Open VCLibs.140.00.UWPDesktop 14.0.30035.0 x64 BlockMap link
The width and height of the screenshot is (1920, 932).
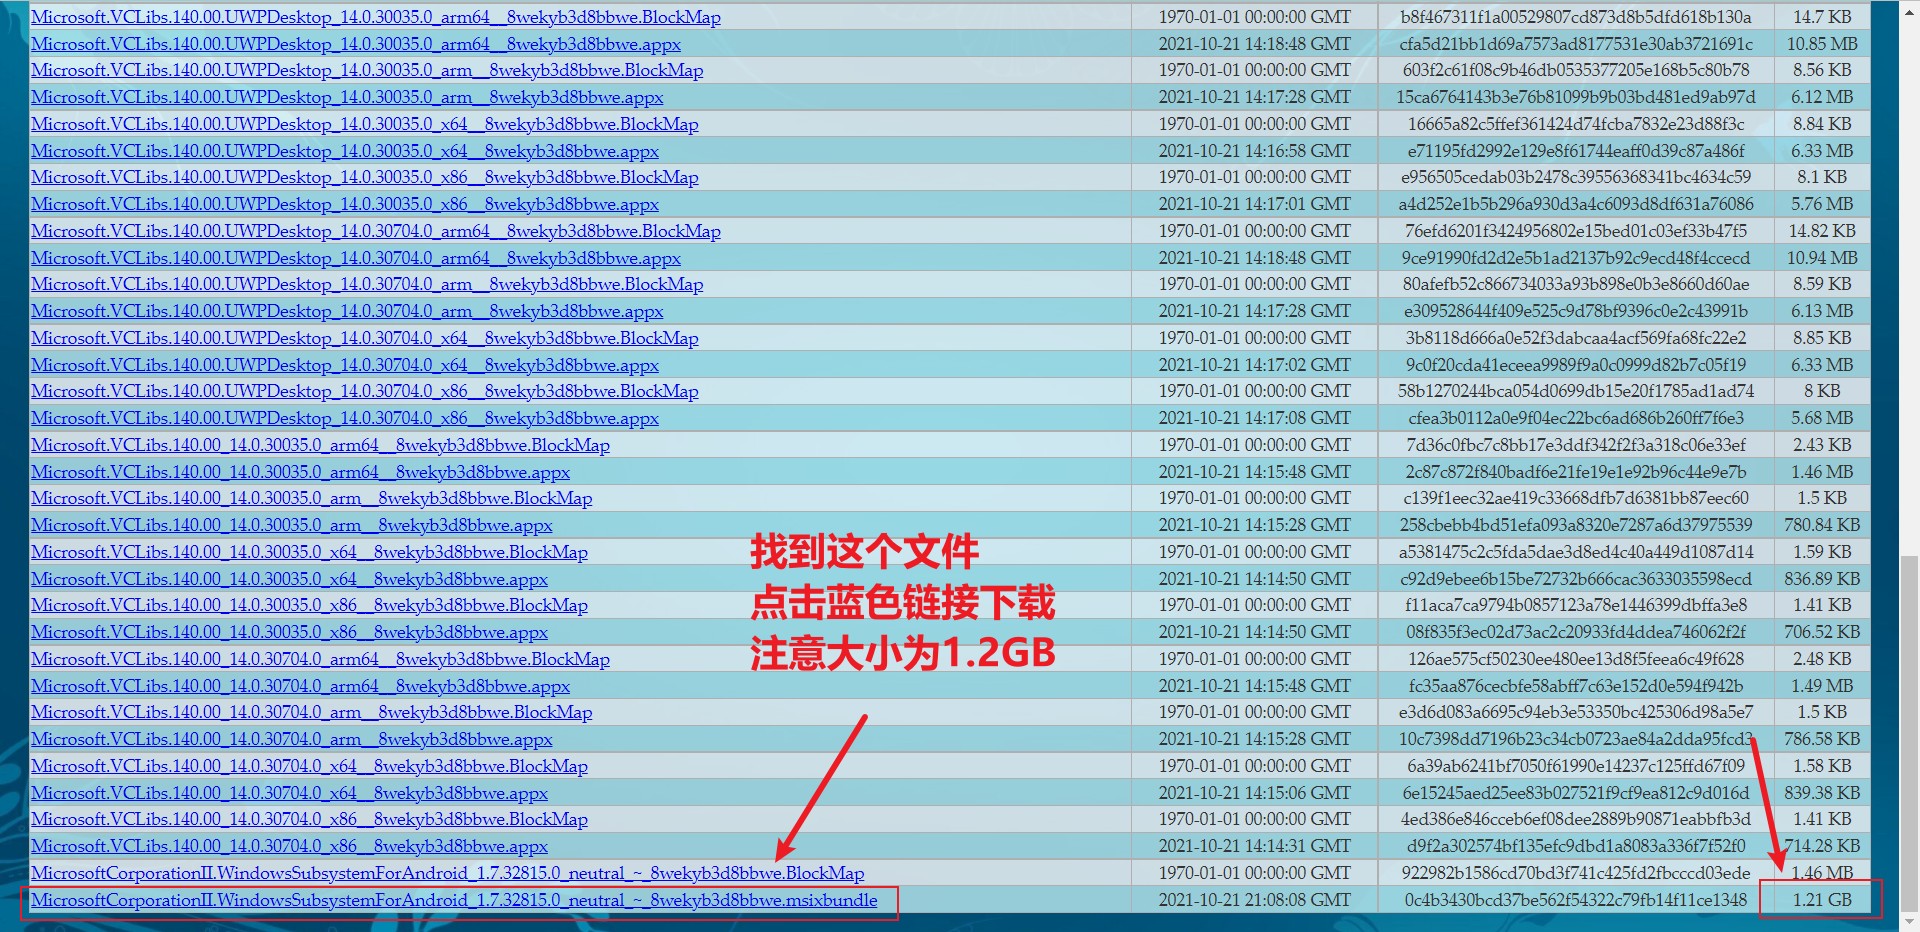click(x=365, y=124)
